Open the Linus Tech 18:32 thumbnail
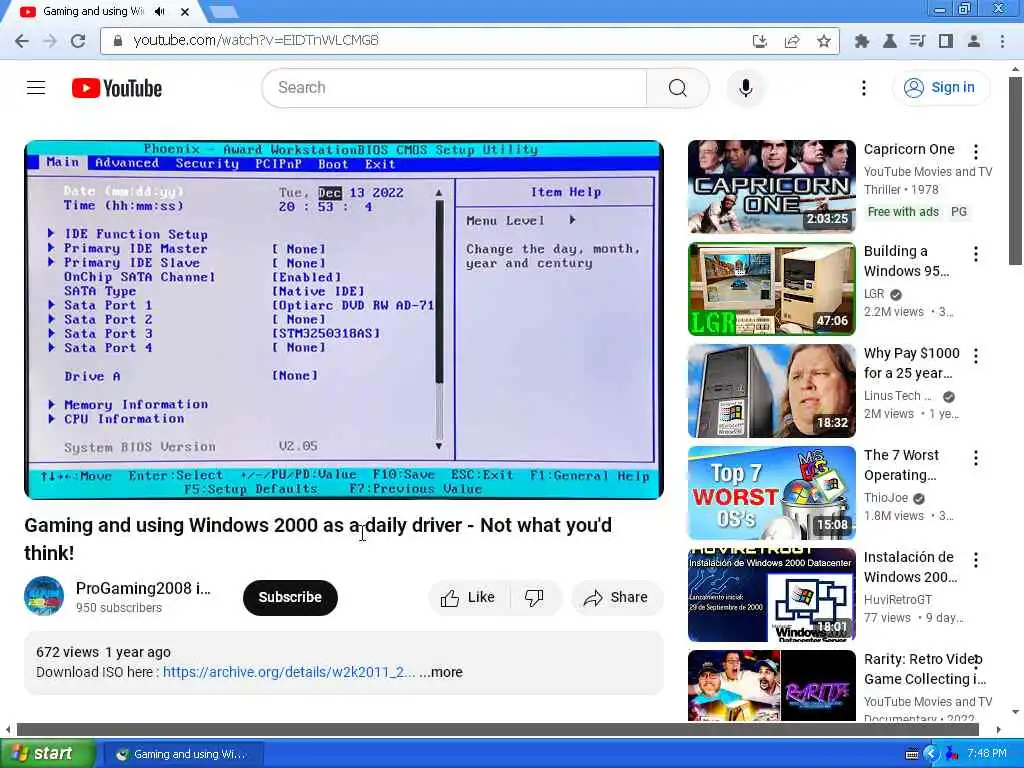1024x768 pixels. pyautogui.click(x=771, y=391)
